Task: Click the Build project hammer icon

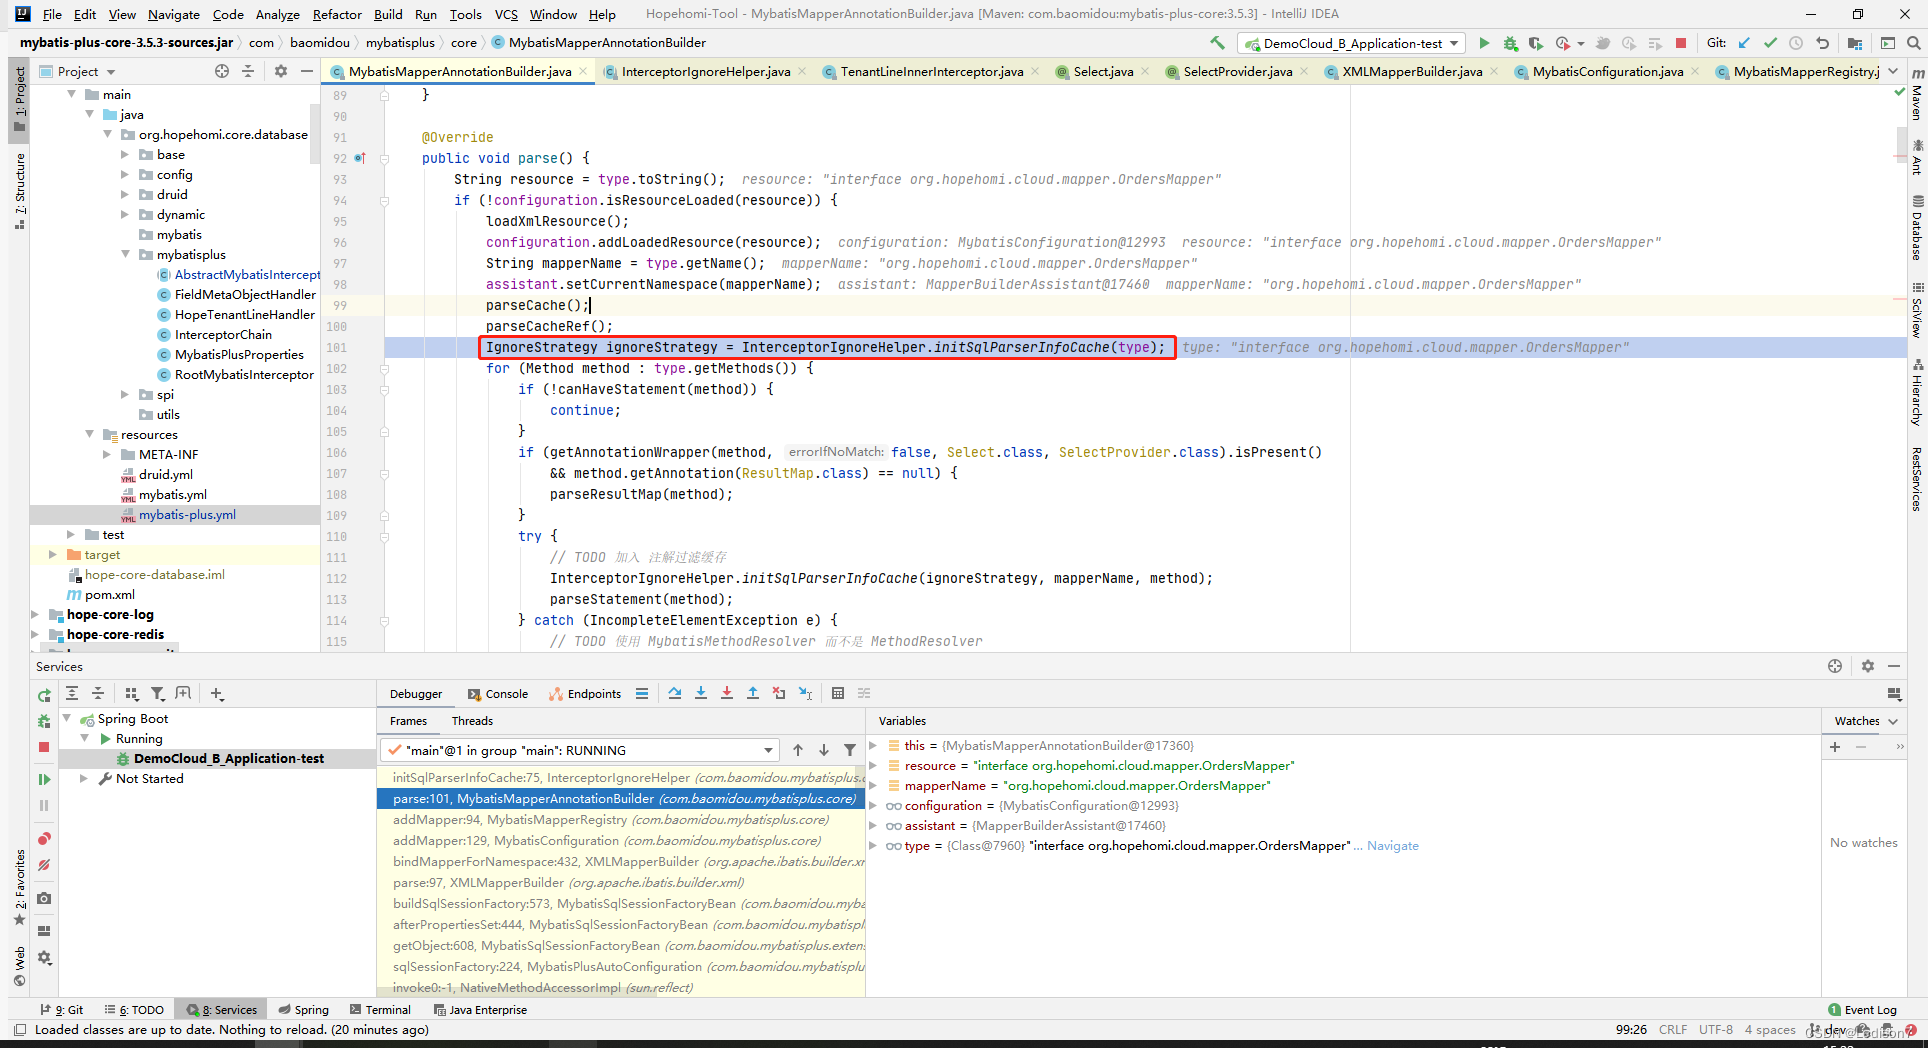Action: [1217, 43]
